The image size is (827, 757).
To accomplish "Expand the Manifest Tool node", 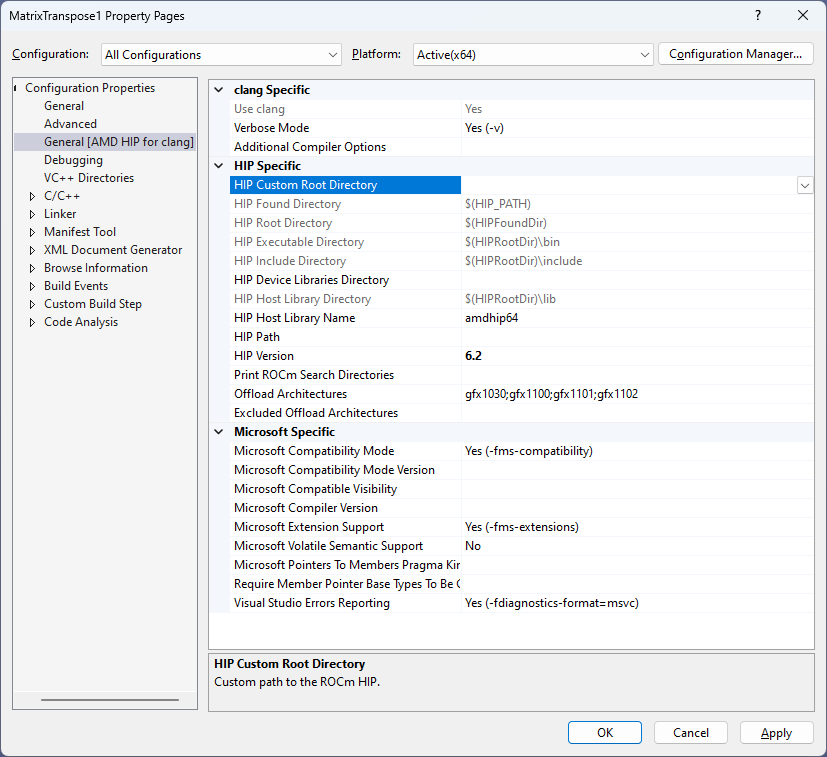I will [x=33, y=232].
